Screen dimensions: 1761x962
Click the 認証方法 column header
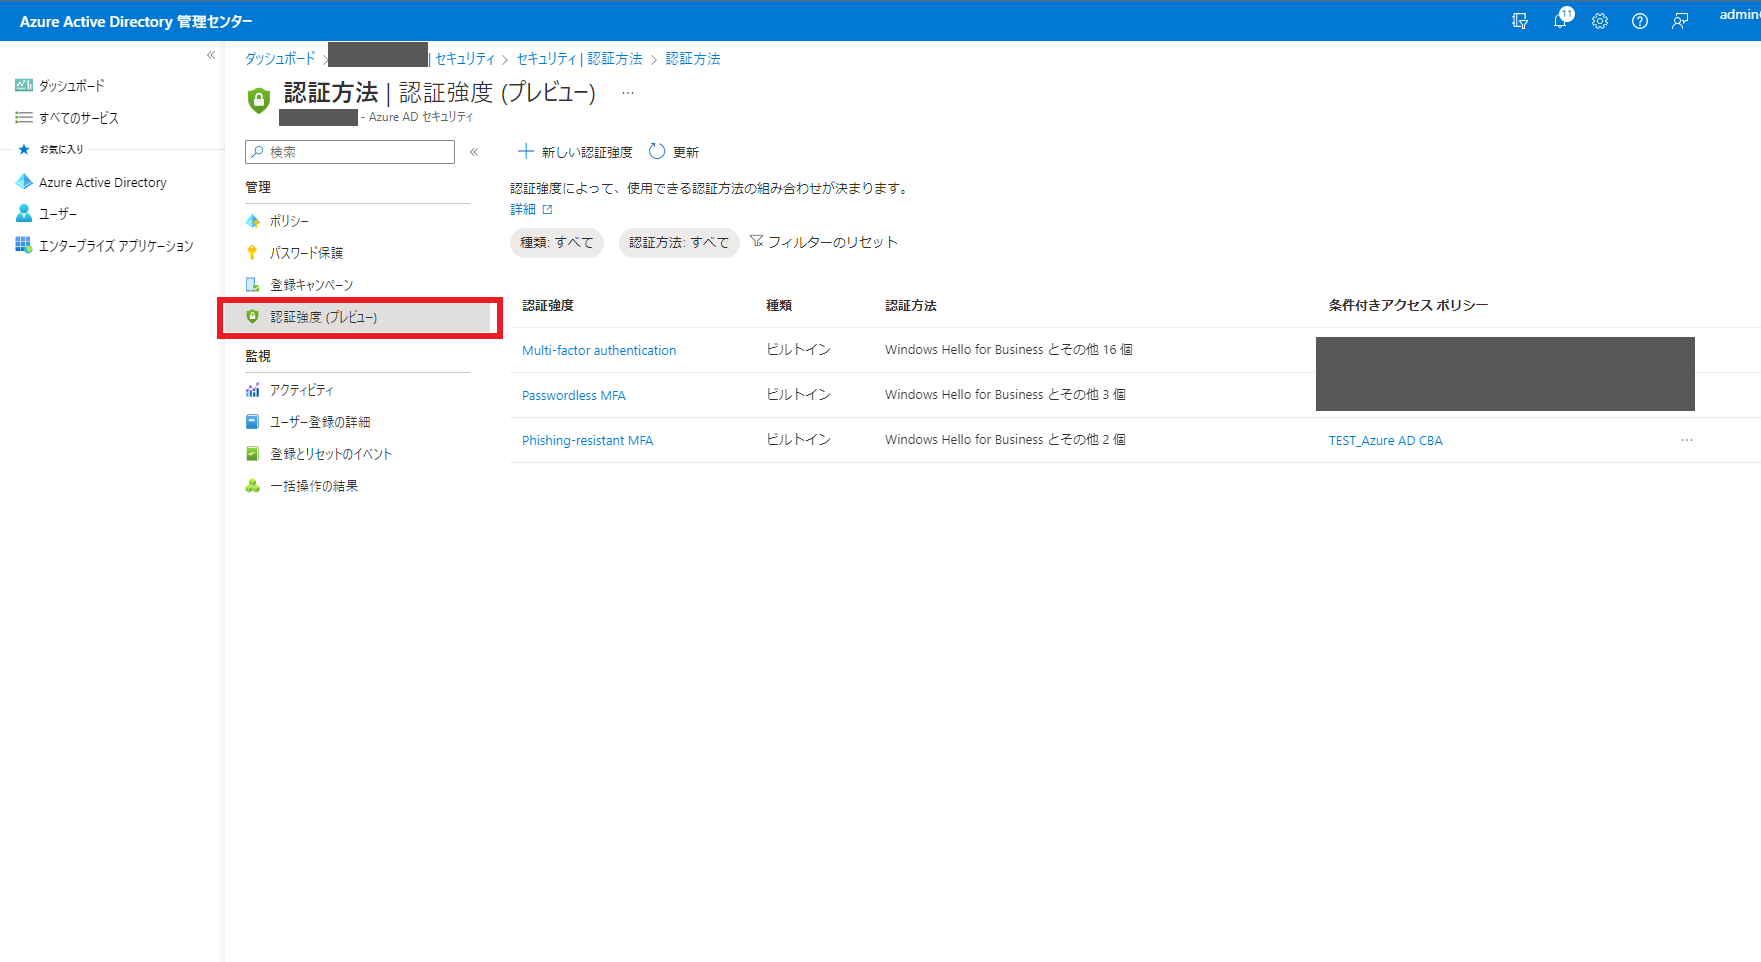point(911,306)
